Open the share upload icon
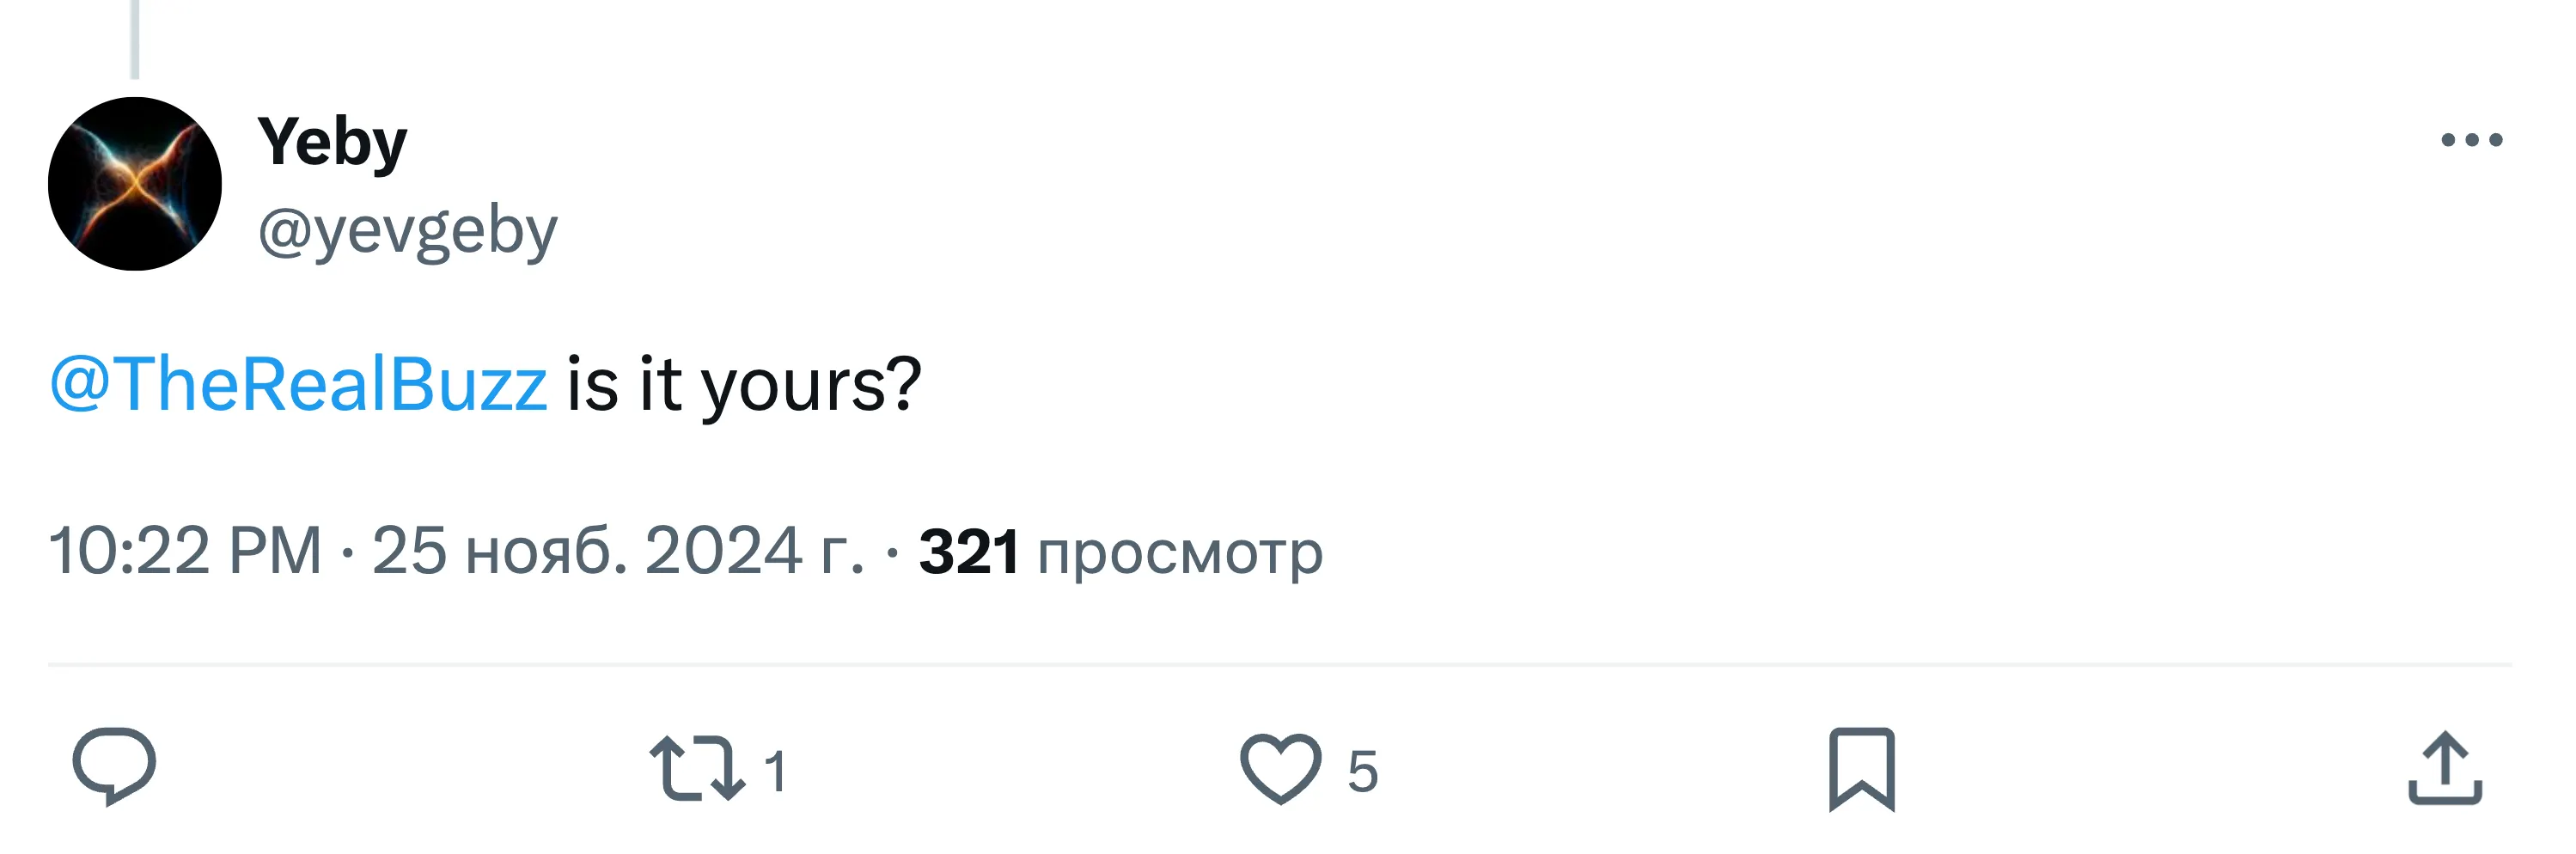The height and width of the screenshot is (854, 2576). [x=2444, y=769]
